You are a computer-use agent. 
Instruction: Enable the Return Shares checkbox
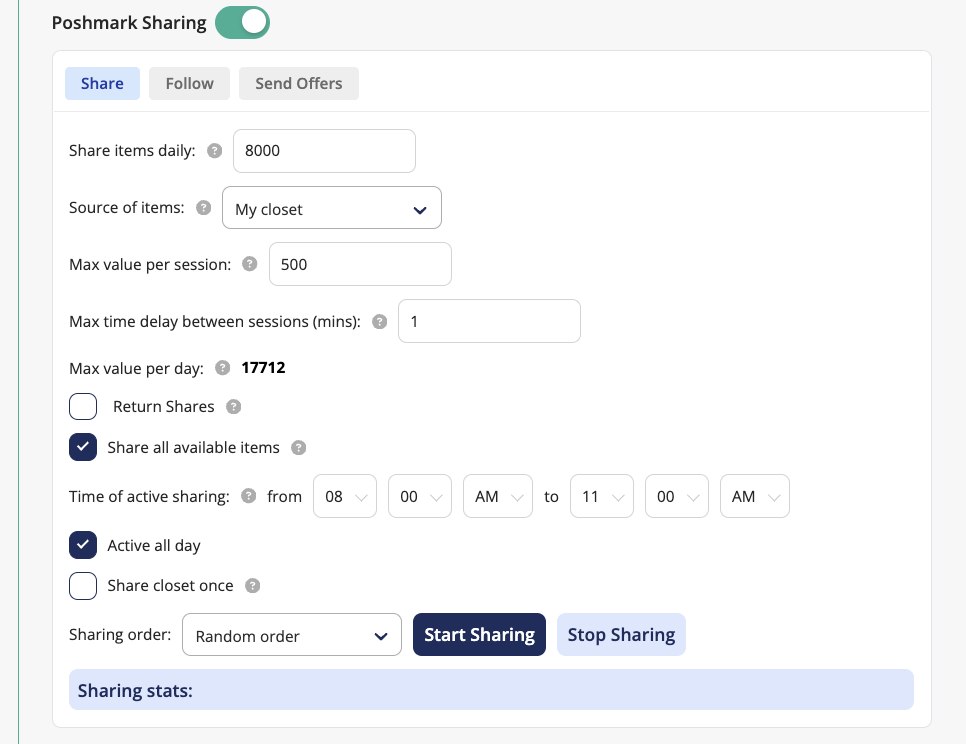(x=83, y=407)
